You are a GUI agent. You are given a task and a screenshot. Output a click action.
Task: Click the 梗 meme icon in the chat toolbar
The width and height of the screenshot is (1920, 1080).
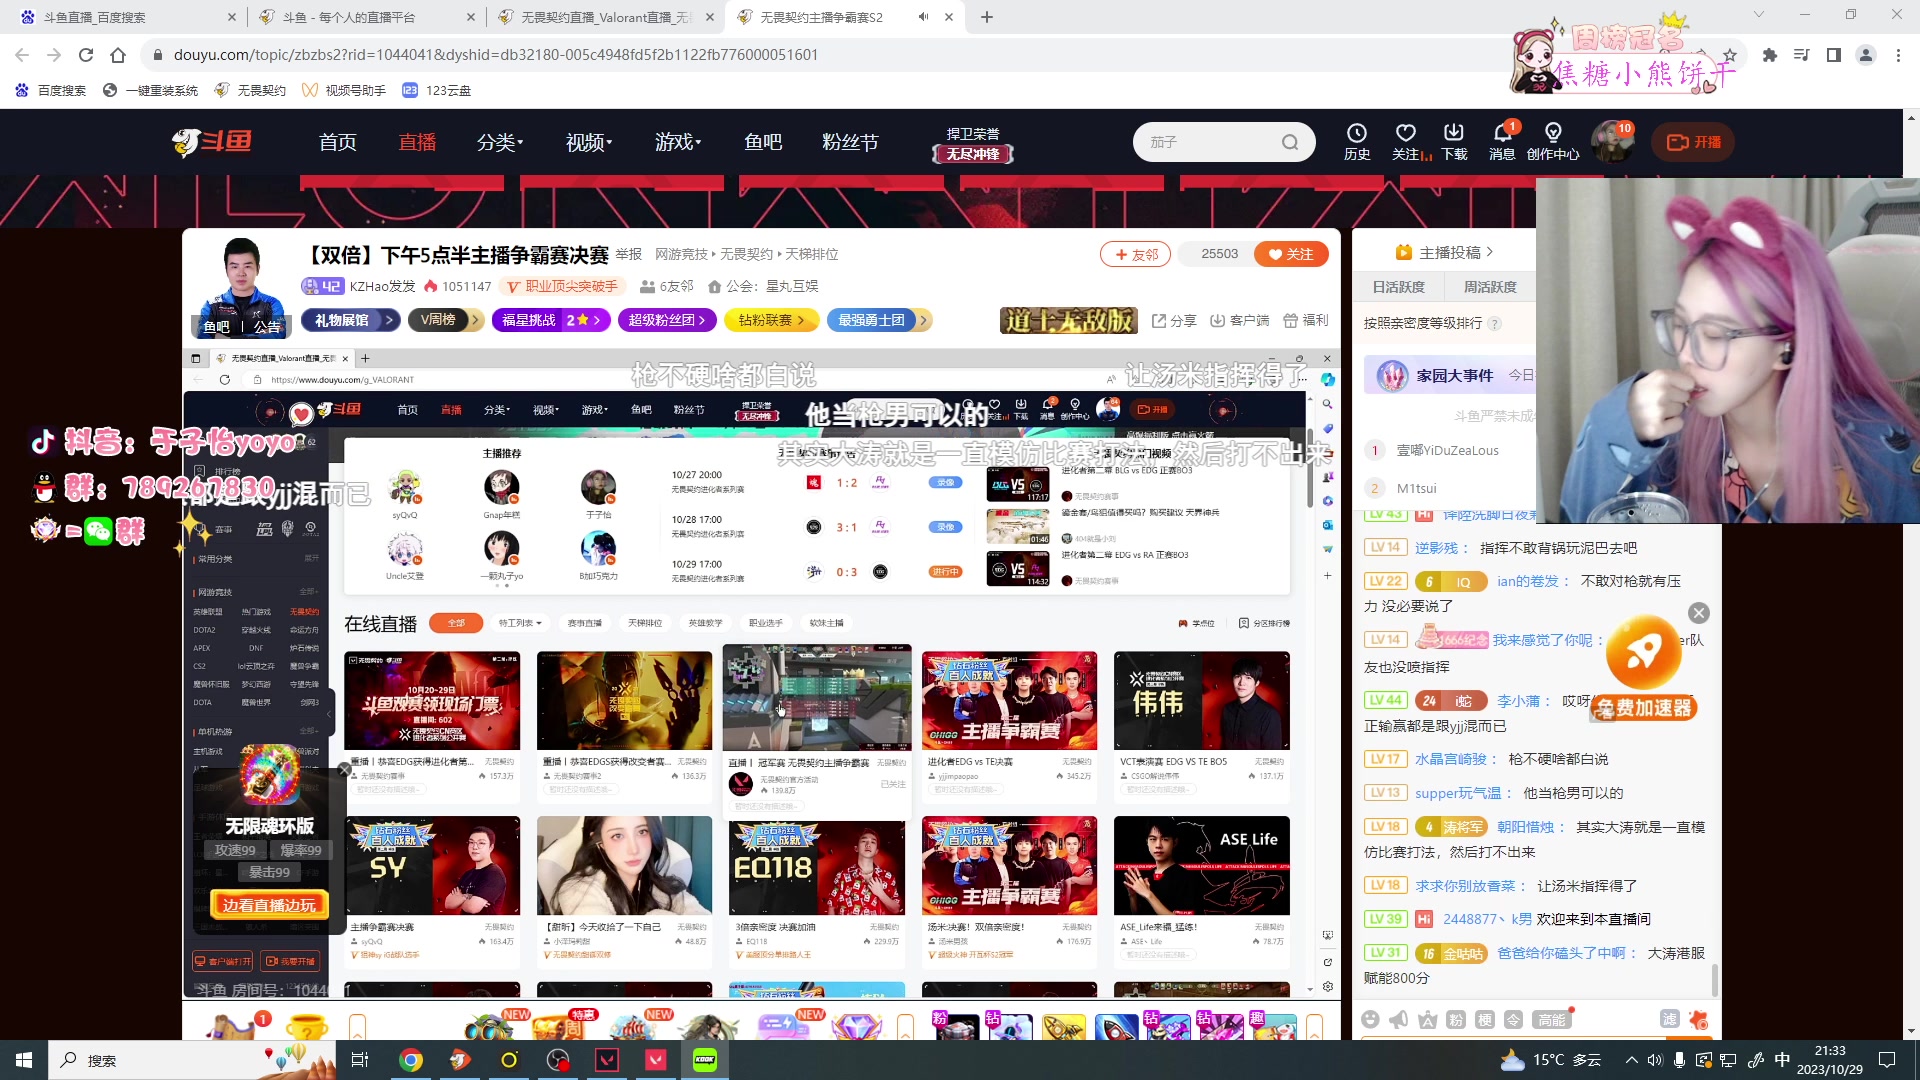tap(1485, 1019)
